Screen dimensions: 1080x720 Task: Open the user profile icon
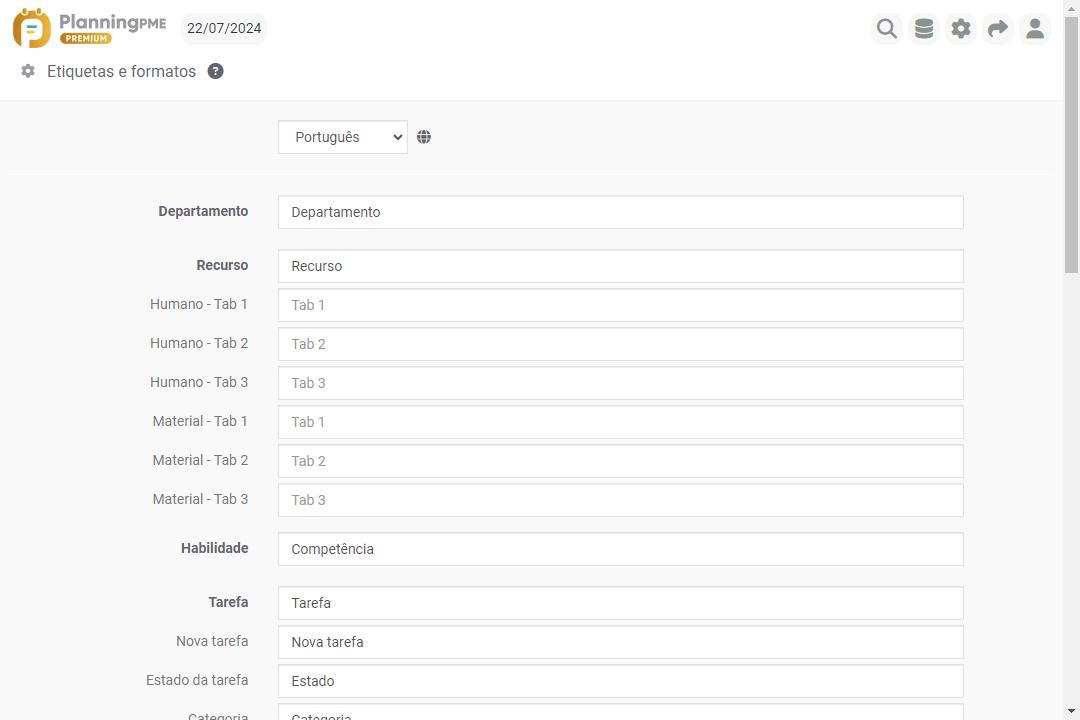coord(1035,29)
